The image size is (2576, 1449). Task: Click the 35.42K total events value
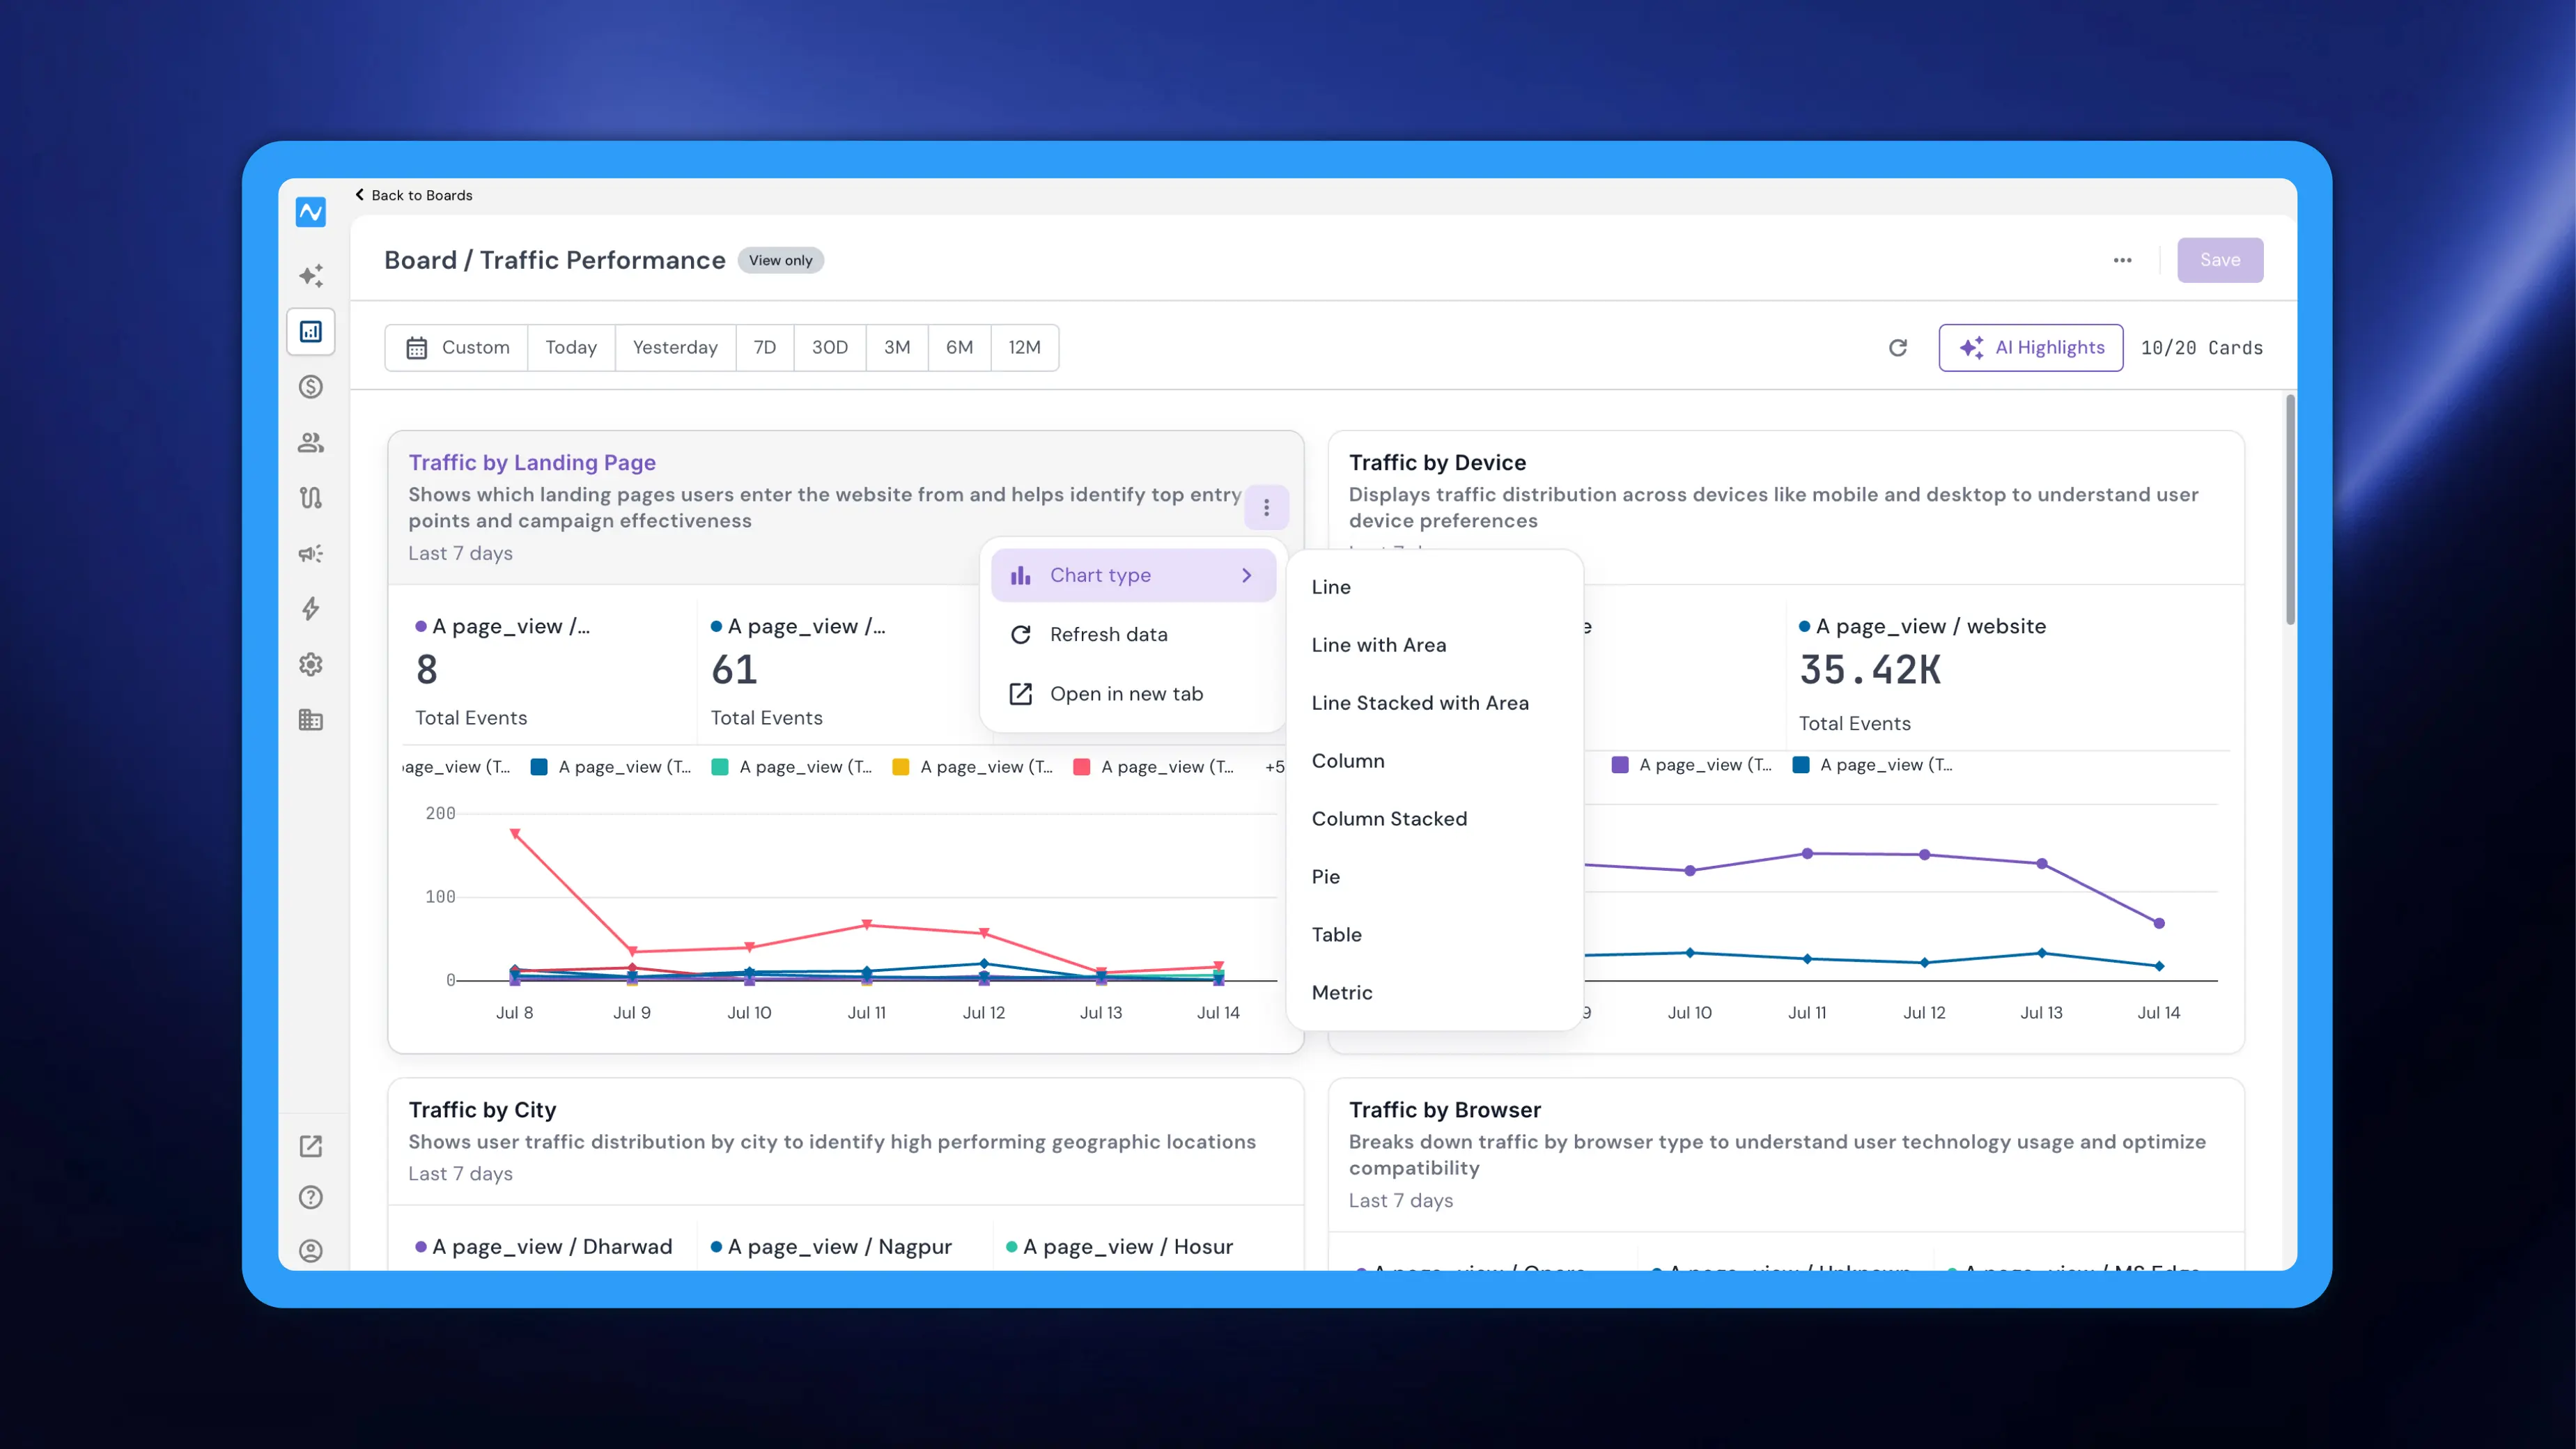pos(1870,670)
